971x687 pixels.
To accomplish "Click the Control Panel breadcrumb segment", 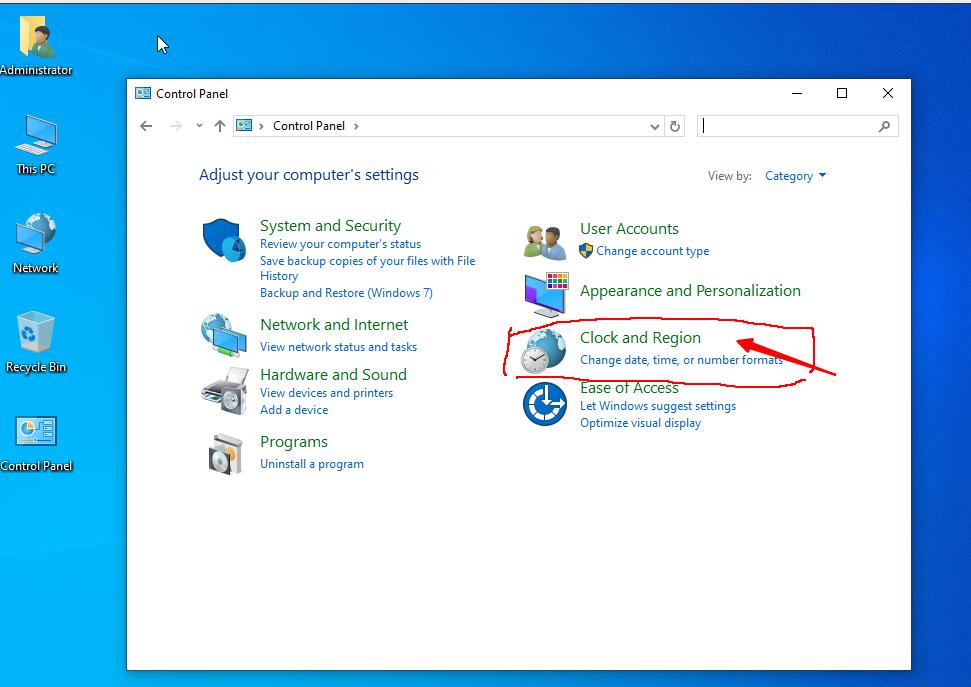I will (308, 126).
